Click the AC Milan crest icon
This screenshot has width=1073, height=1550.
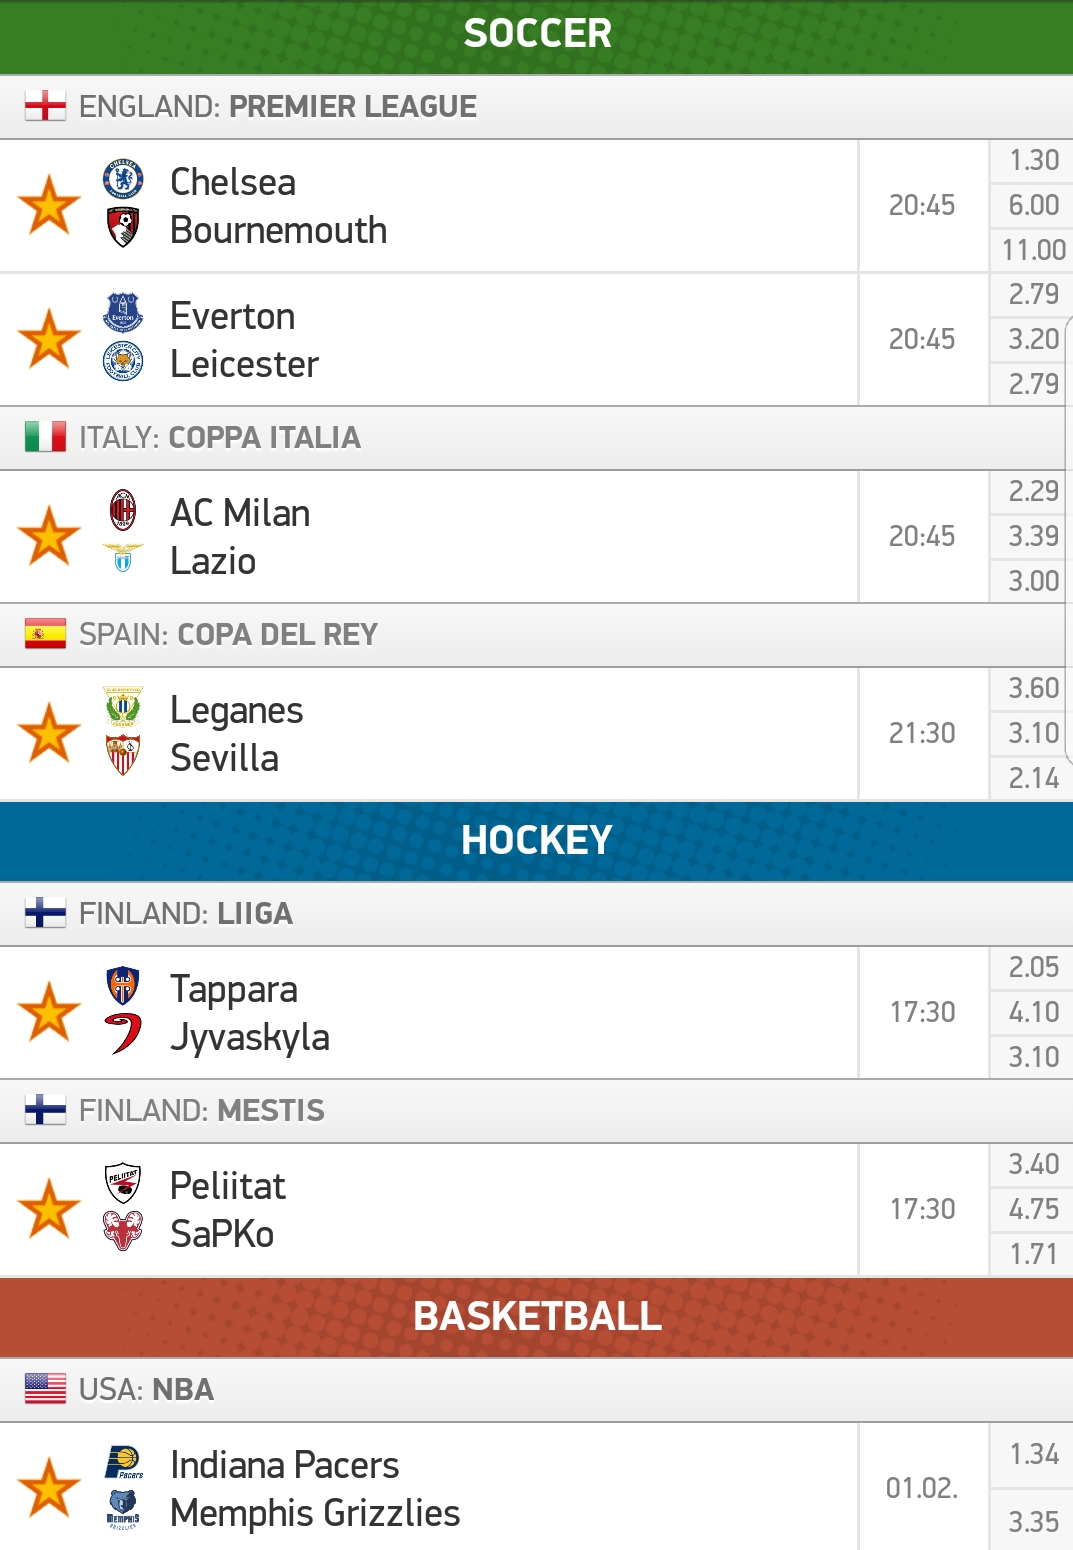click(x=123, y=510)
